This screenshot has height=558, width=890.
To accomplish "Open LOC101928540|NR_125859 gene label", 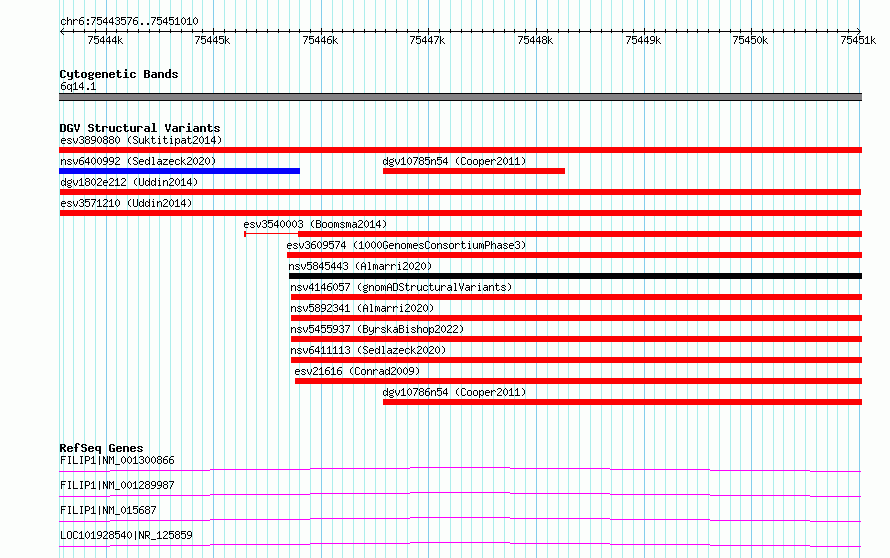I will 126,535.
